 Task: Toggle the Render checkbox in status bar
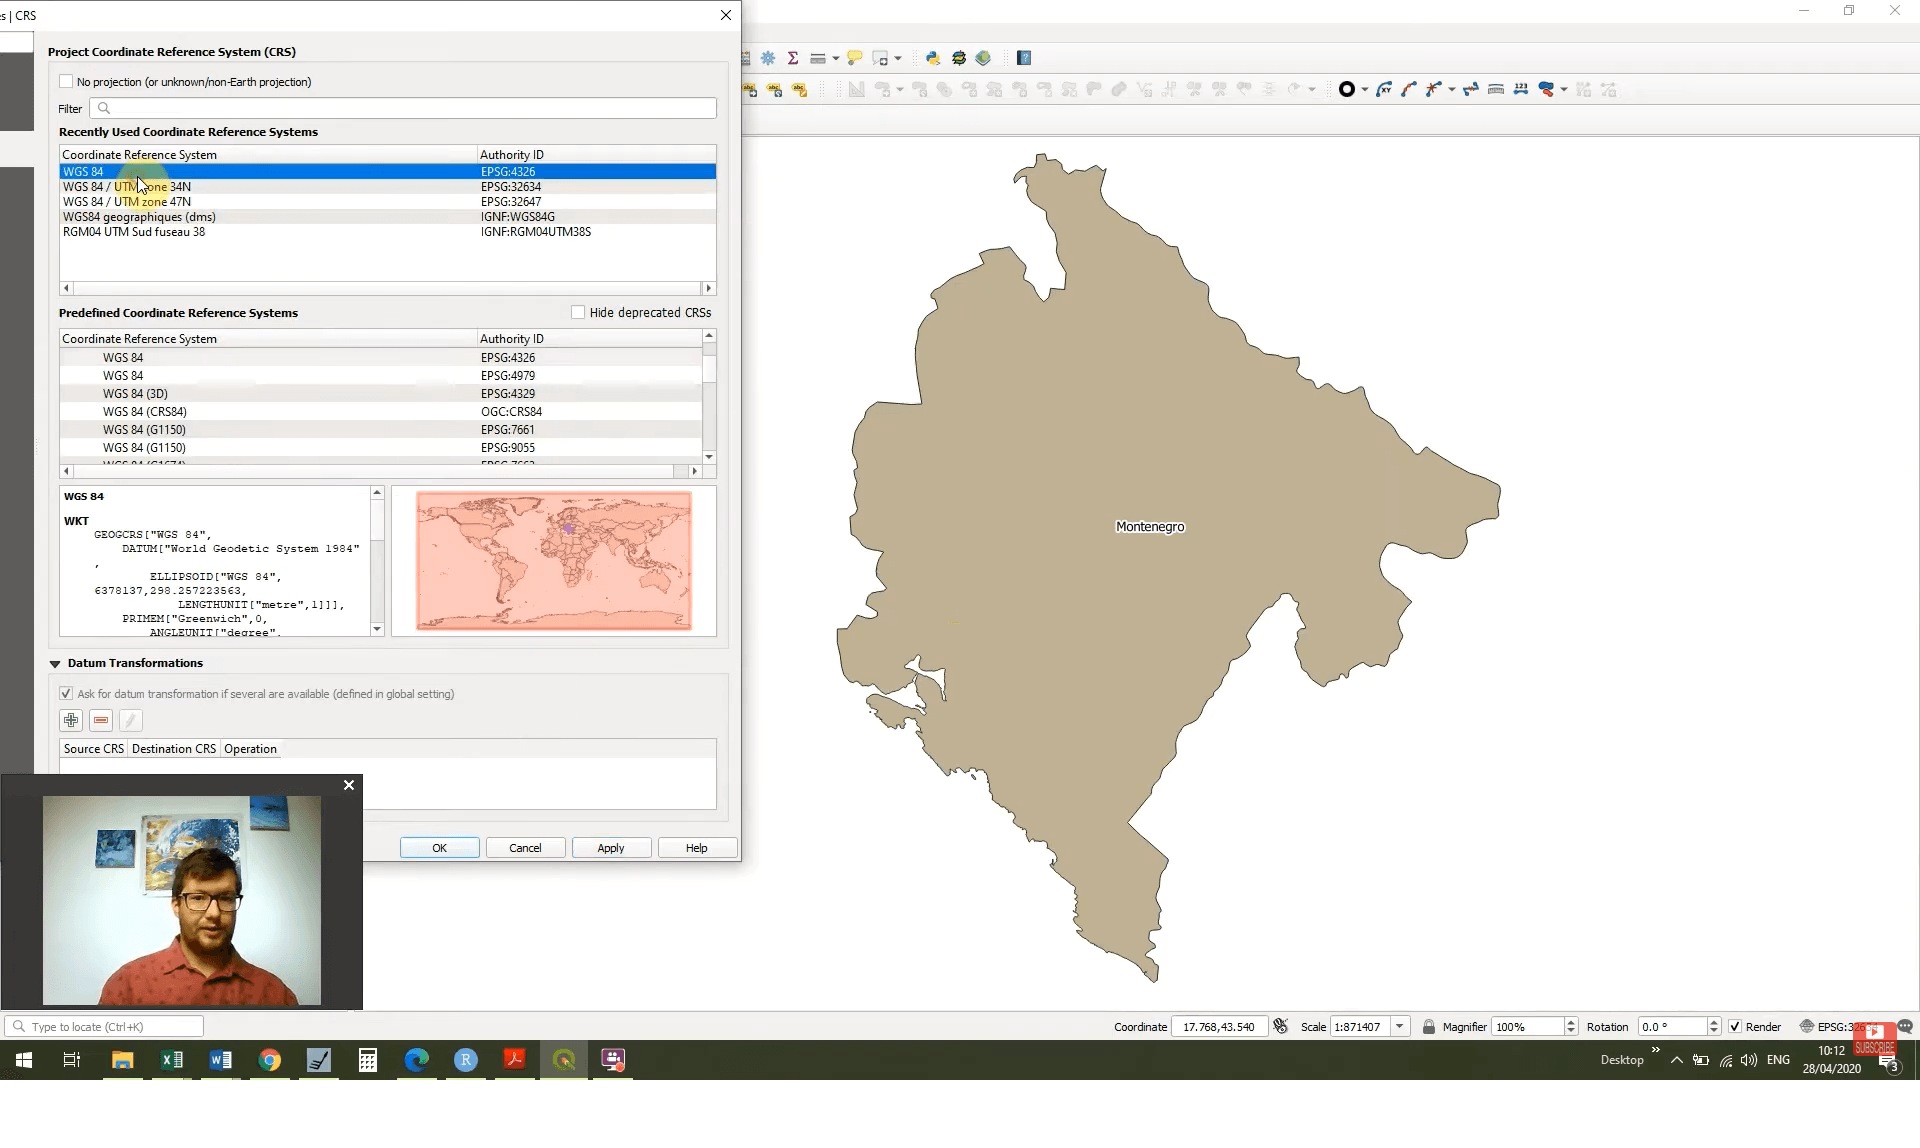[x=1736, y=1026]
